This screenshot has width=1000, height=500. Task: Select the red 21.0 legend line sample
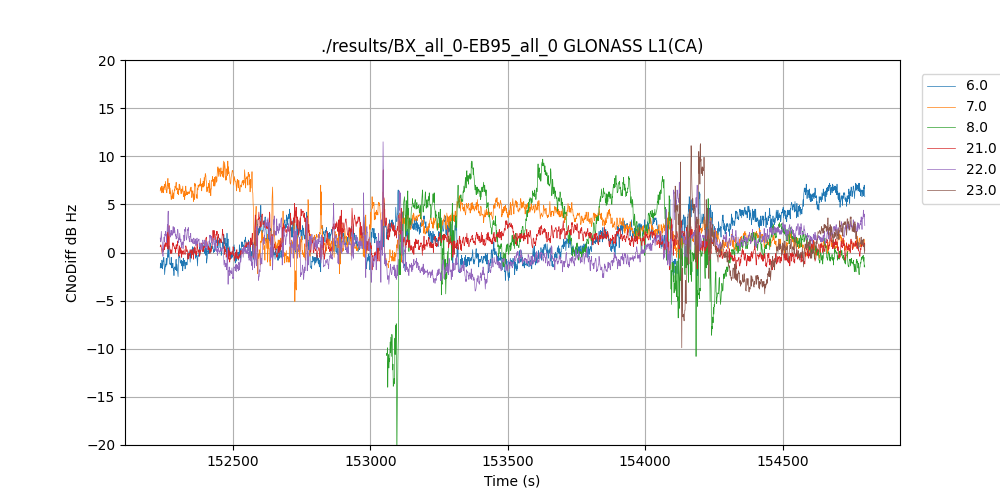tap(942, 149)
